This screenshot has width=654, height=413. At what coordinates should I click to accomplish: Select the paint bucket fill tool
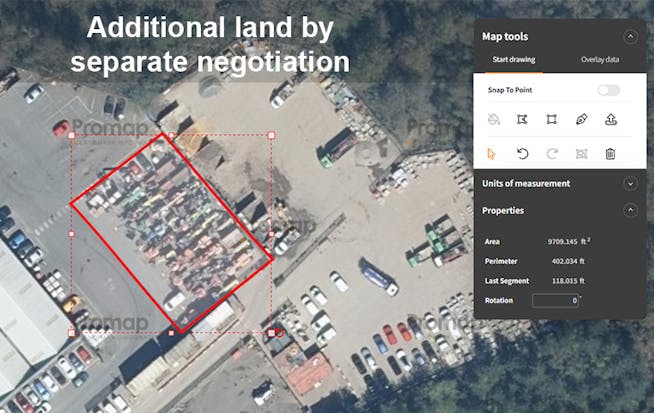tap(493, 120)
